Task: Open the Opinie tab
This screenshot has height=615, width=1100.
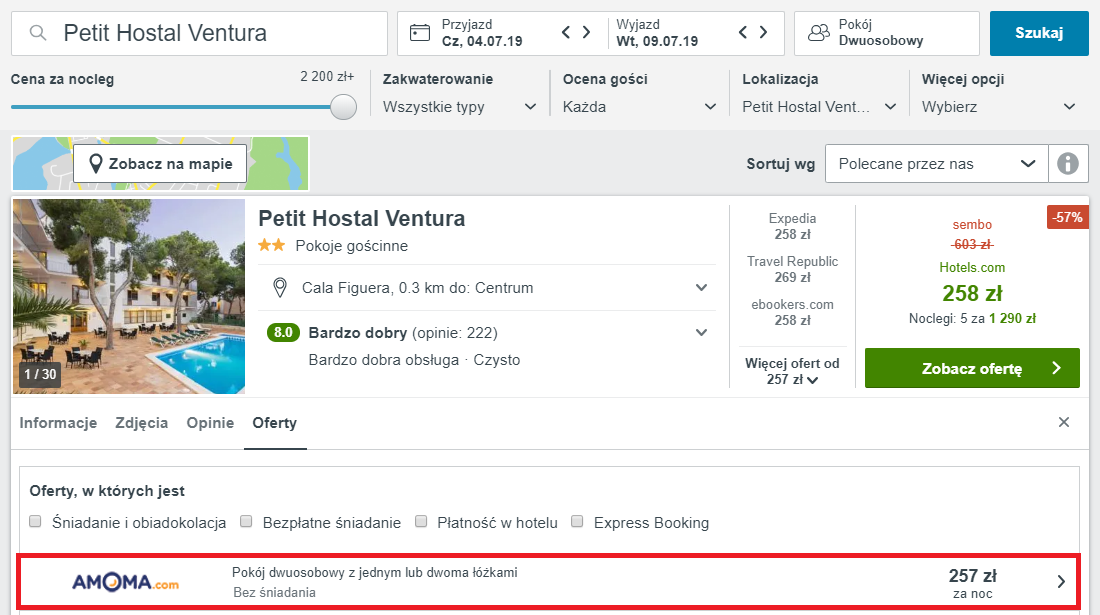Action: [x=210, y=422]
